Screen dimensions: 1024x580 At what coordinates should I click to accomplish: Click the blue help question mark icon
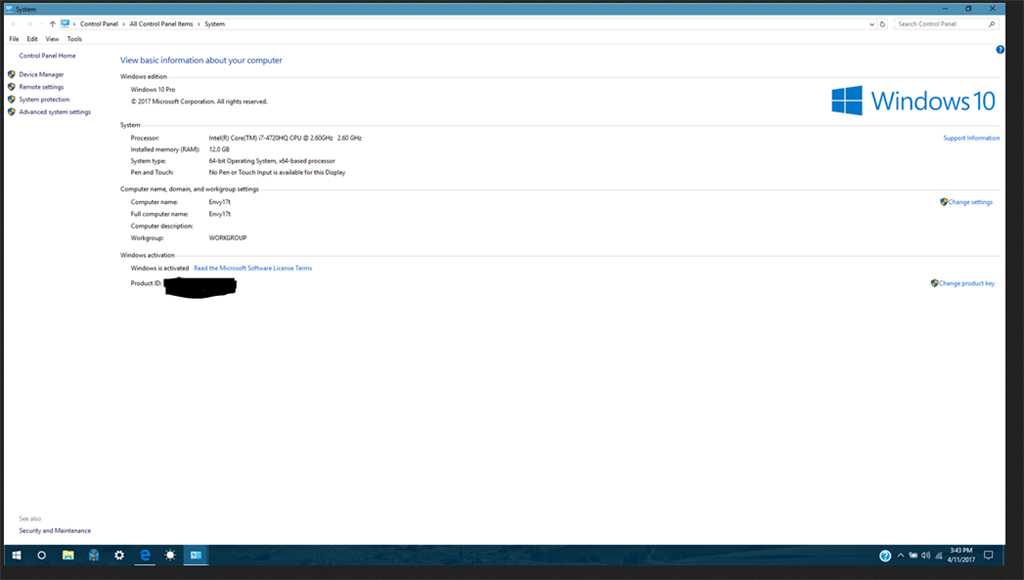click(1000, 50)
